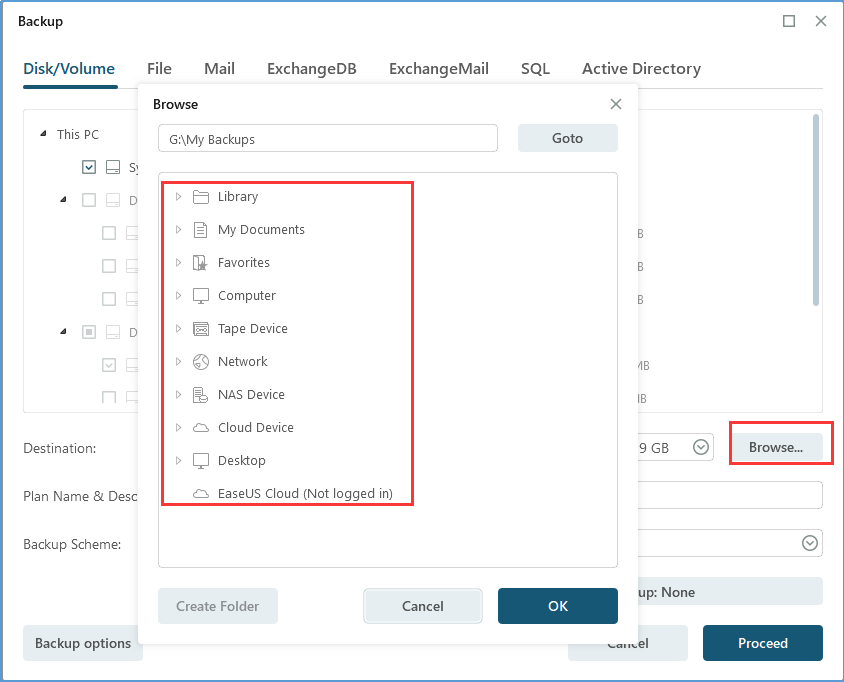Switch to the Active Directory tab

point(642,69)
